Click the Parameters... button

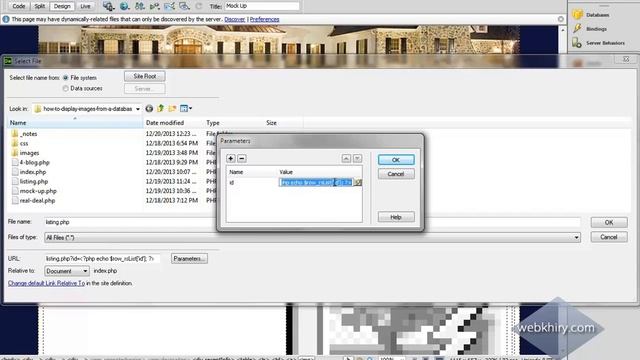click(x=189, y=259)
